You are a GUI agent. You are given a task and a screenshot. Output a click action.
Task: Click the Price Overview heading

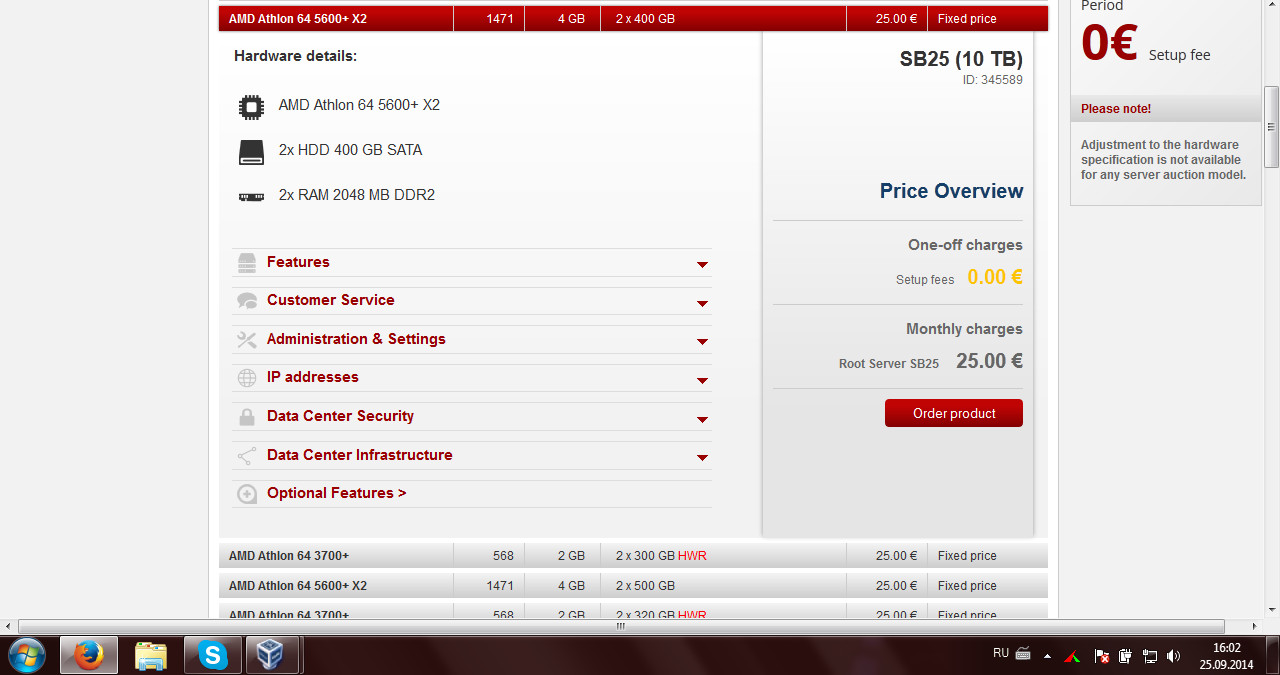tap(951, 191)
